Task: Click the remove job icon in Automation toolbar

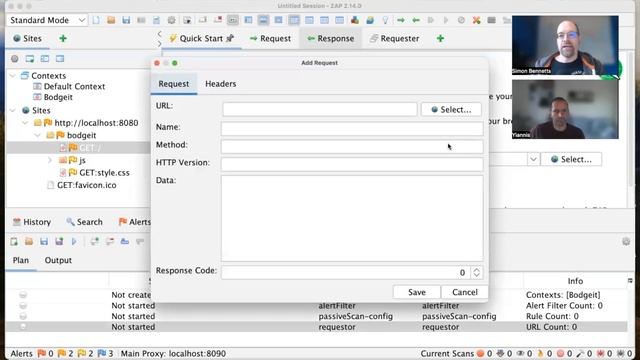Action: (x=109, y=242)
